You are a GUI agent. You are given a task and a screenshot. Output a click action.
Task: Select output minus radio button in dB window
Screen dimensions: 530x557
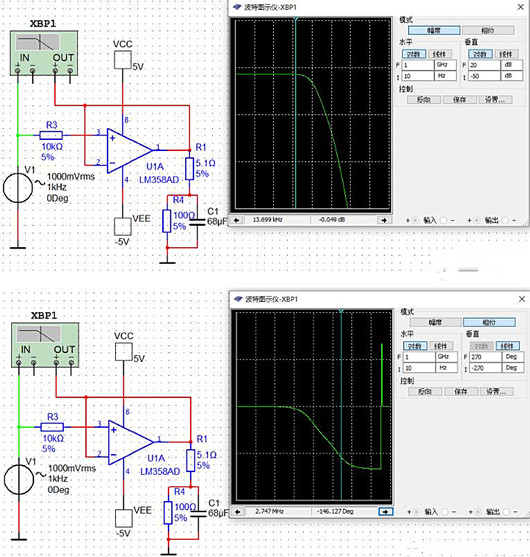pyautogui.click(x=505, y=221)
